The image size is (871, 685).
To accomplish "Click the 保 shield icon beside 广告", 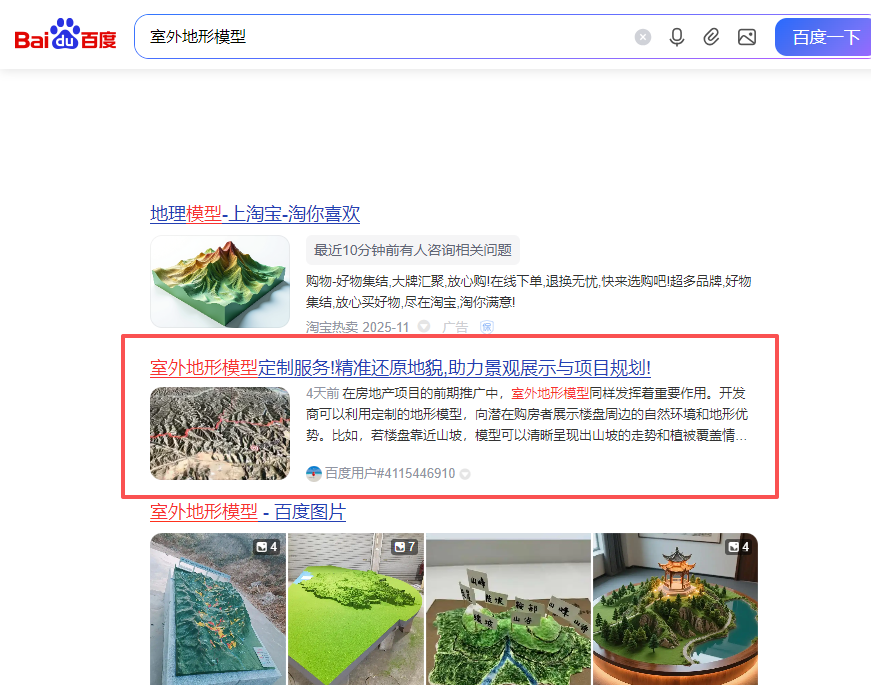I will (x=487, y=327).
